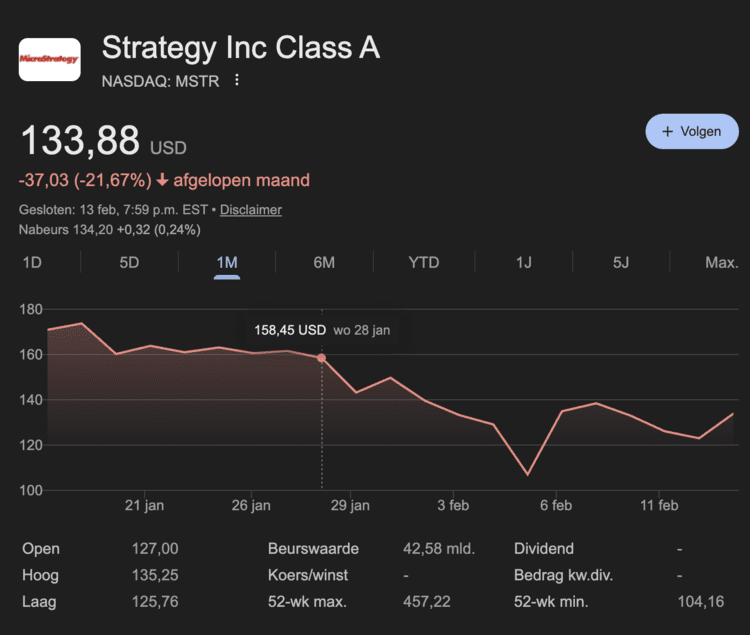Select the 1J one-year range
The width and height of the screenshot is (750, 635).
coord(524,262)
